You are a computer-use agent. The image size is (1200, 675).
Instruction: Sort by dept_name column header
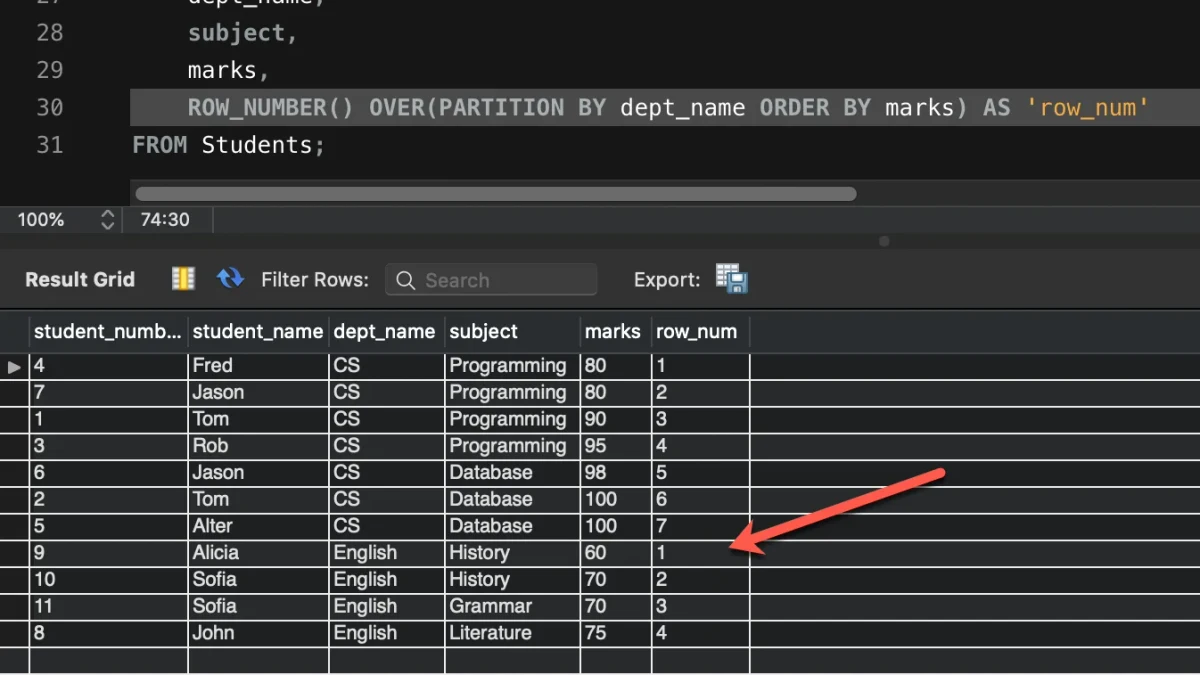point(385,331)
